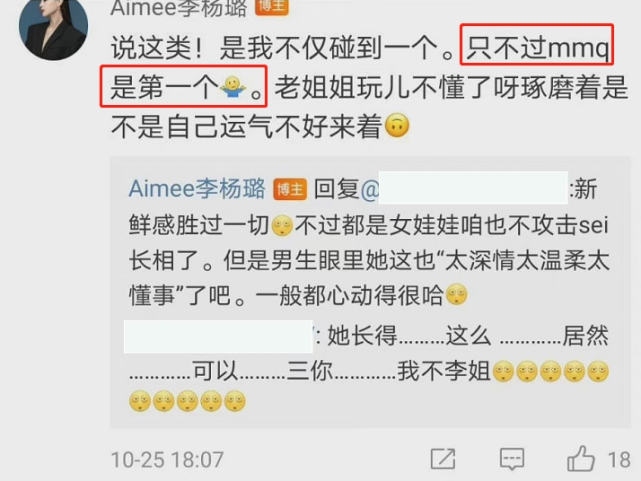Viewport: 641px width, 481px height.
Task: Open Aimee李杨璐 username at top
Action: click(179, 8)
